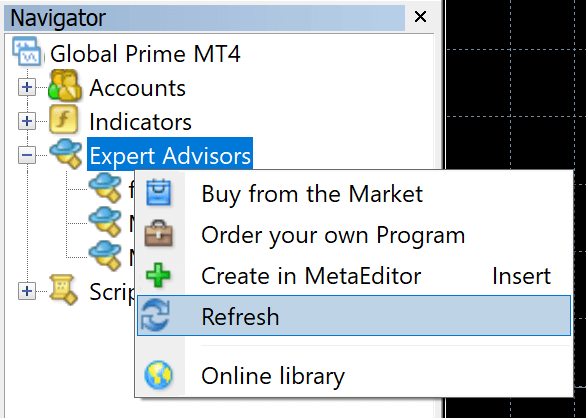Collapse the Expert Advisors tree node
This screenshot has width=586, height=418.
click(x=27, y=155)
